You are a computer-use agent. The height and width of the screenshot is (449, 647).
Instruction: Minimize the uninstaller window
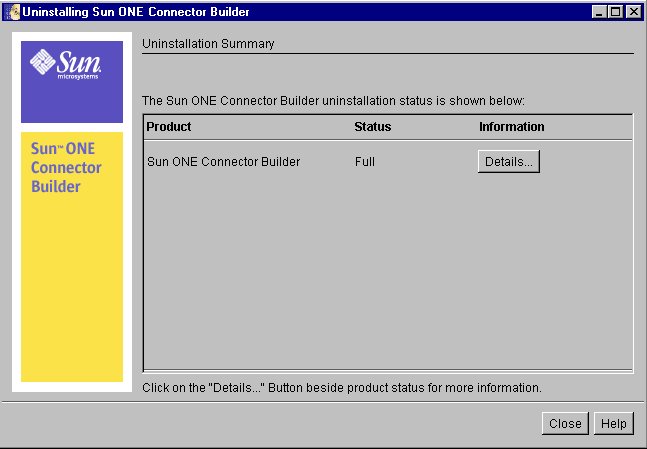point(599,12)
